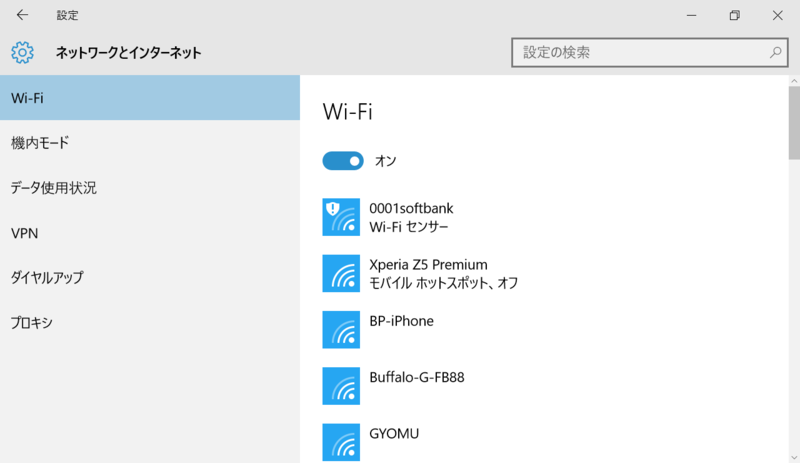This screenshot has width=800, height=463.
Task: Turn off the Wi-Fi toggle switch
Action: click(x=343, y=161)
